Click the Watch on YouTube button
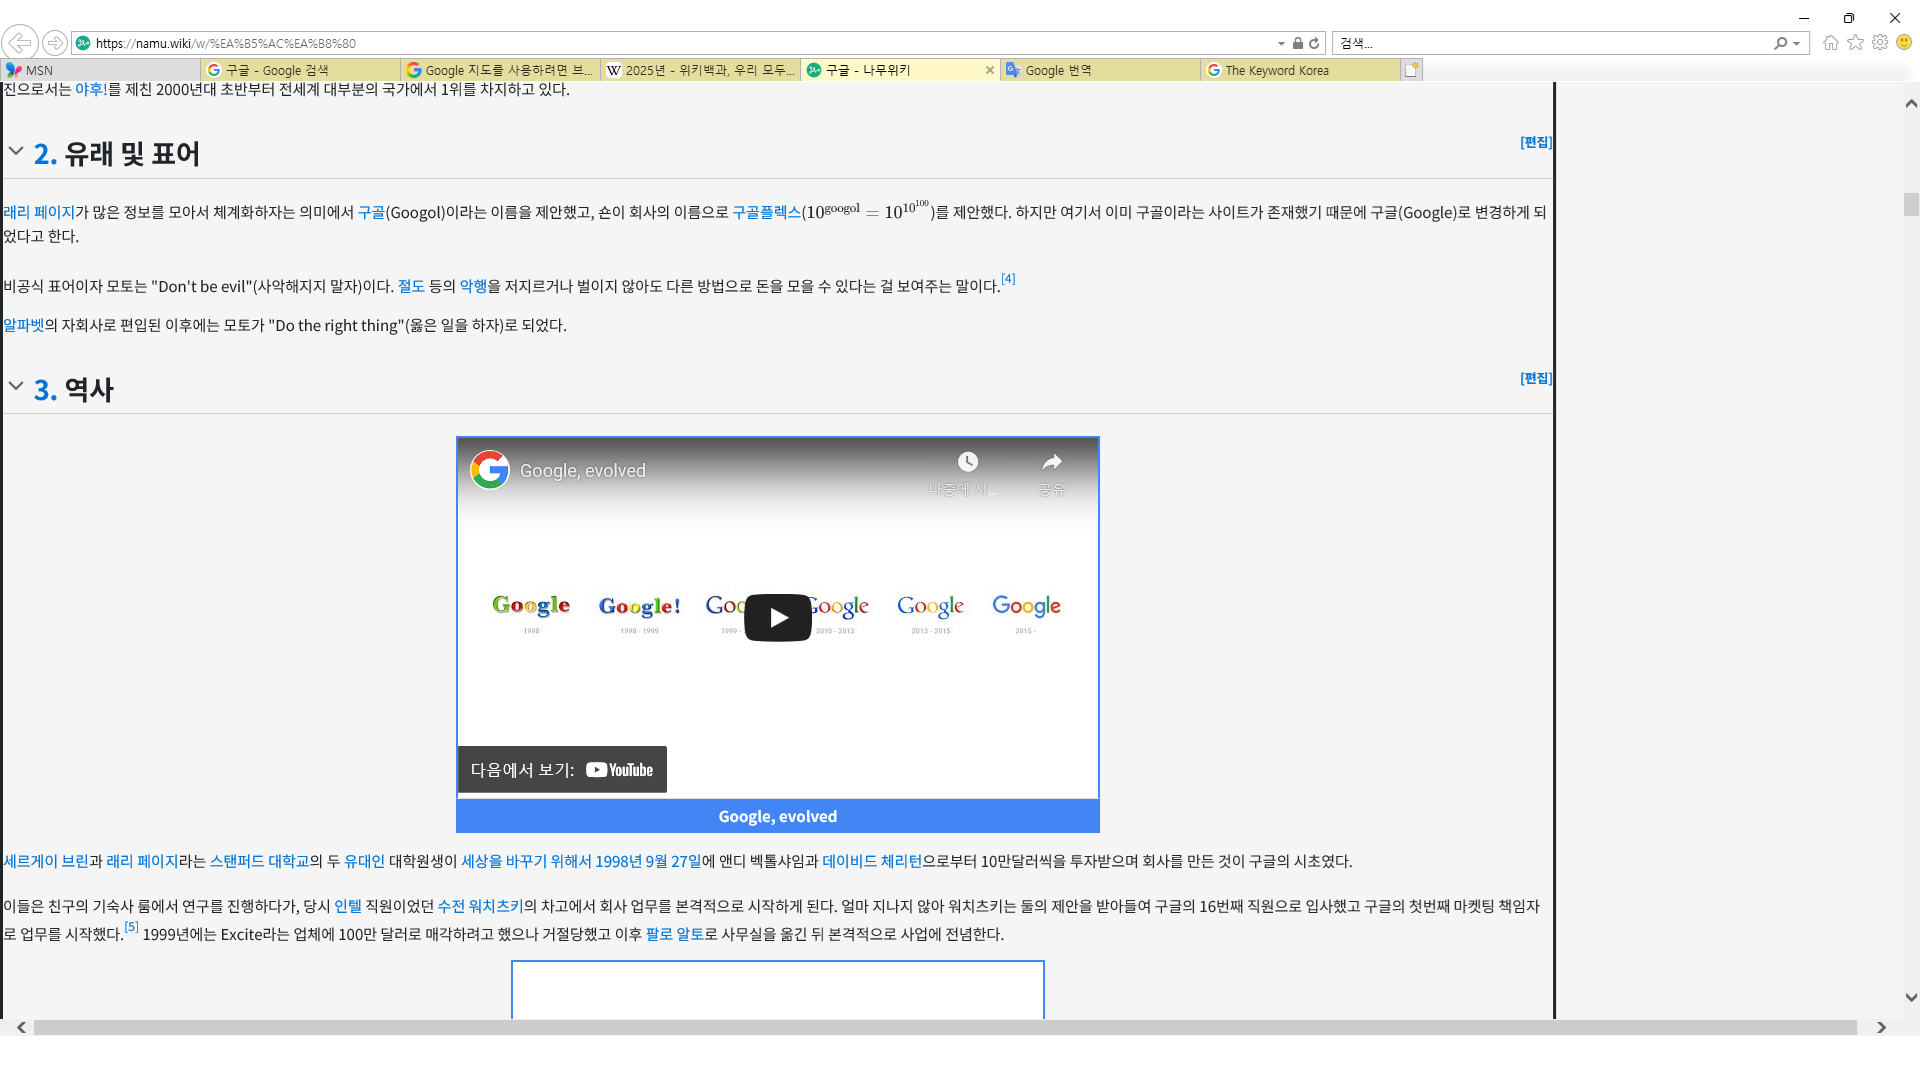 [562, 770]
